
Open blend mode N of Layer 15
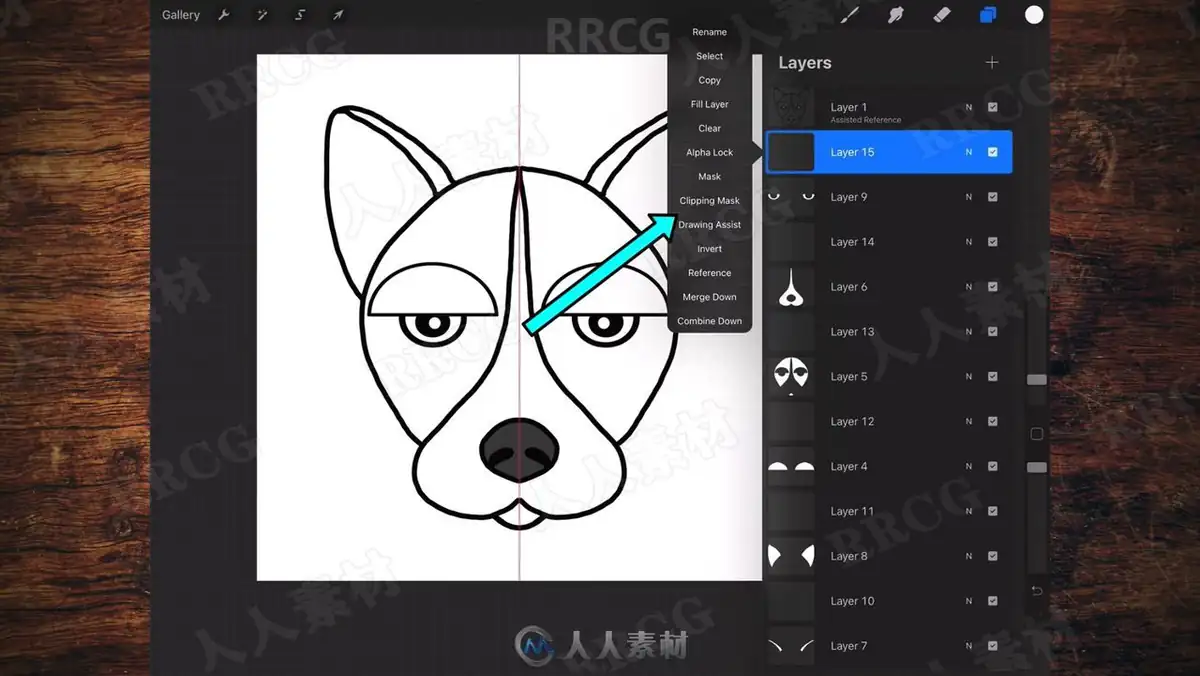point(968,152)
